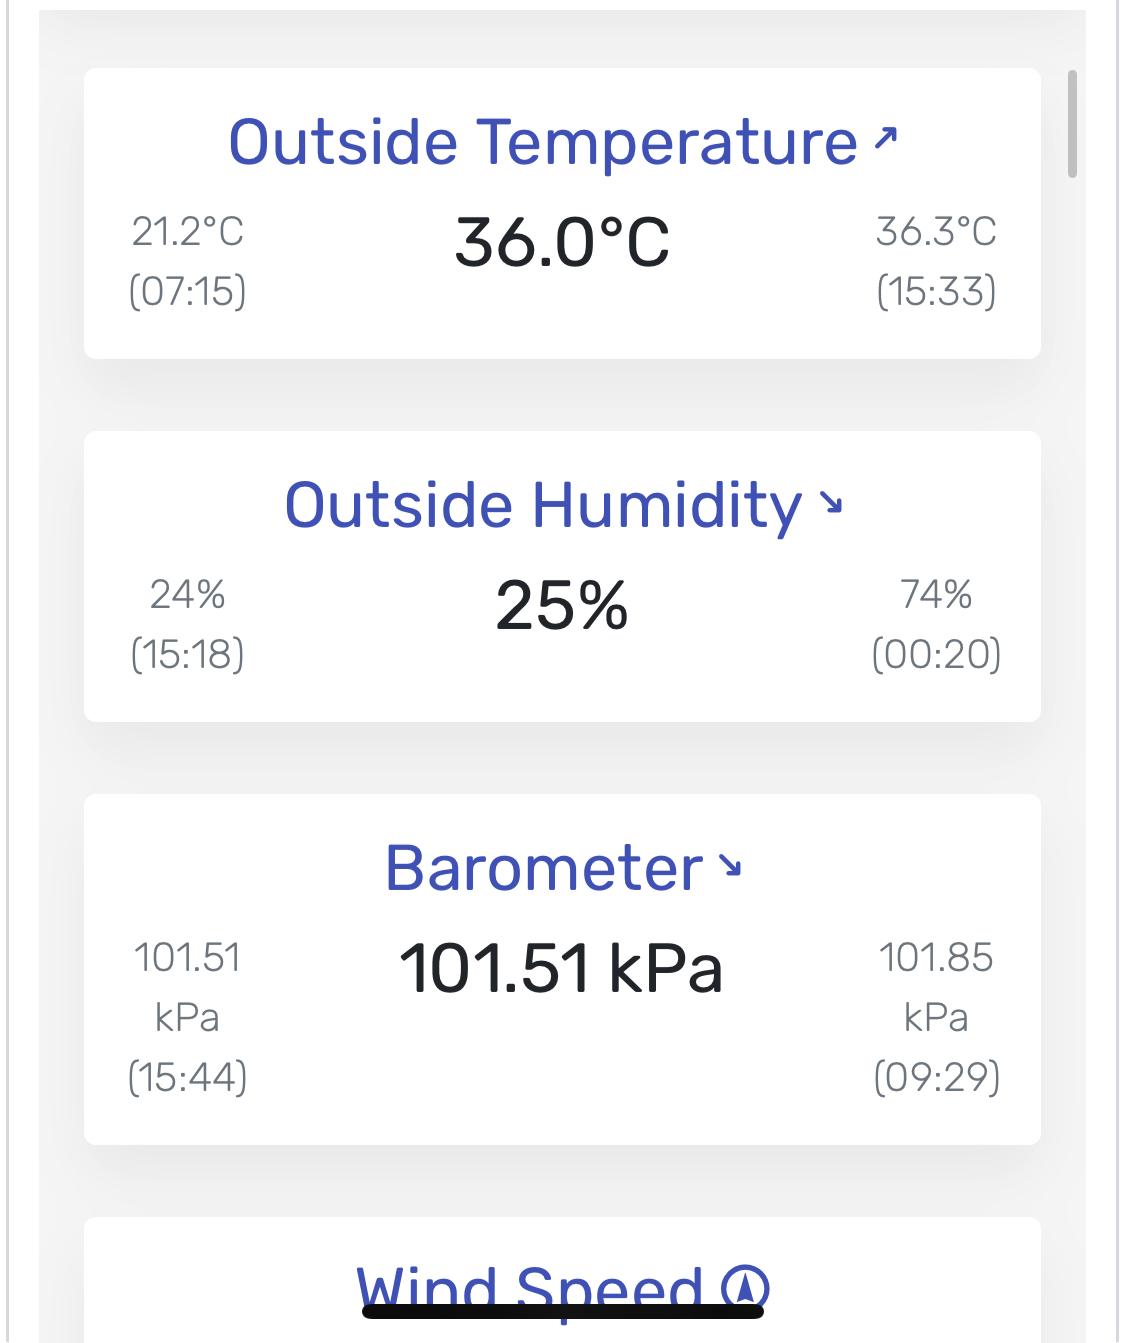Viewport: 1125px width, 1343px height.
Task: Tap the barometer high value 101.85
Action: point(936,958)
